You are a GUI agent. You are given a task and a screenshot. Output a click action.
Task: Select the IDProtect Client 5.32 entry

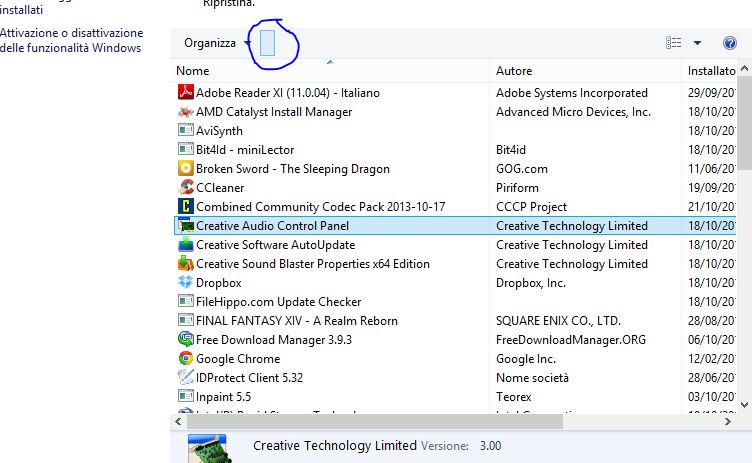pos(249,378)
